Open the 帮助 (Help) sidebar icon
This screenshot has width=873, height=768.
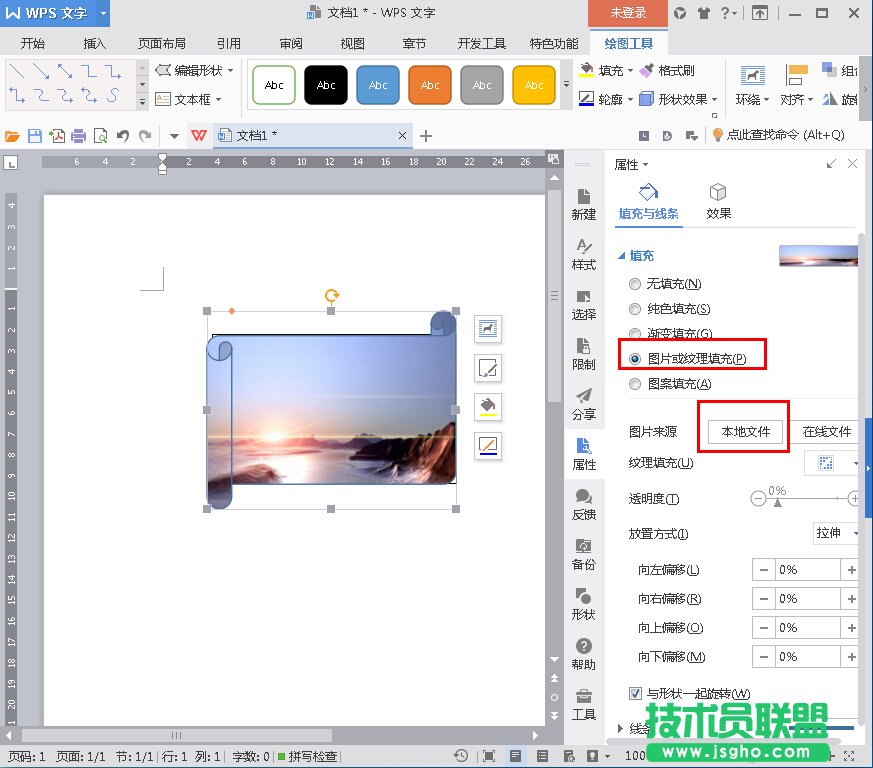pos(584,654)
